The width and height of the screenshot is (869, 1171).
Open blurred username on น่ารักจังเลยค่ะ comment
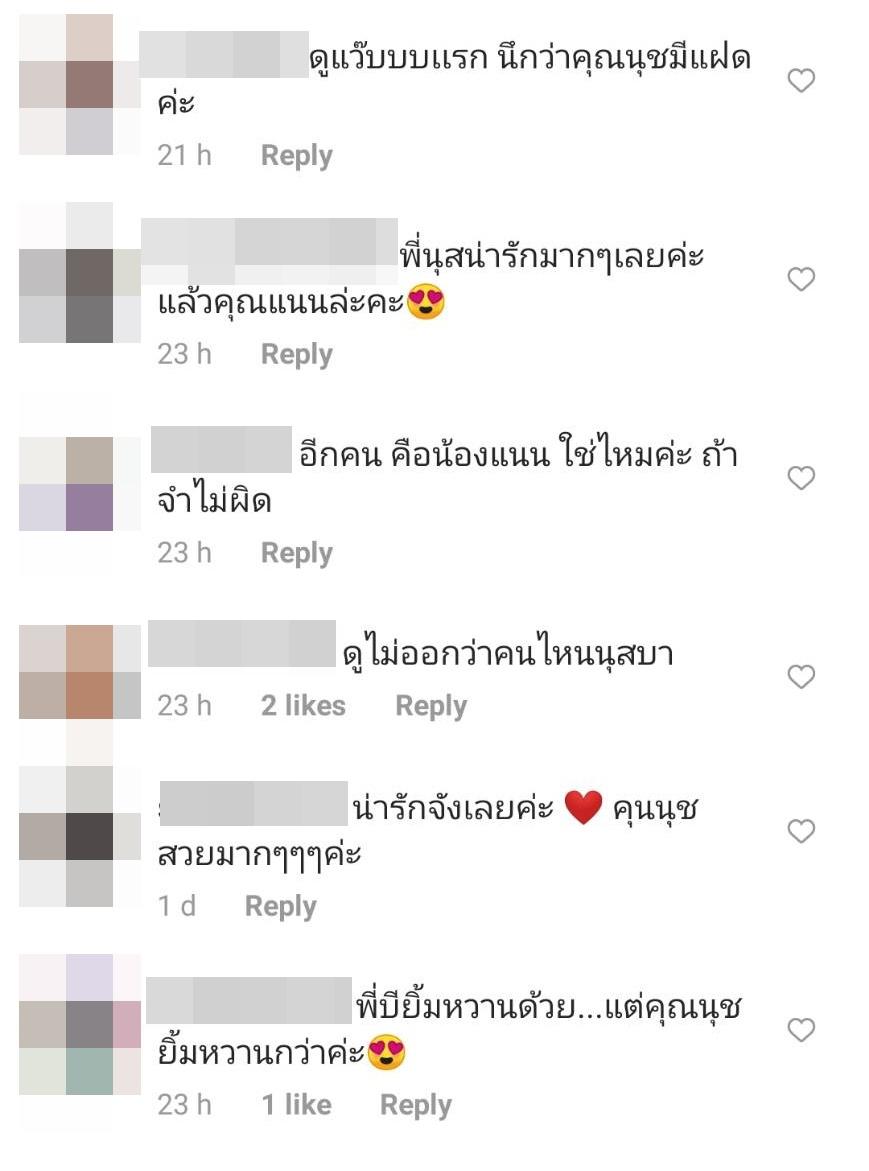254,804
